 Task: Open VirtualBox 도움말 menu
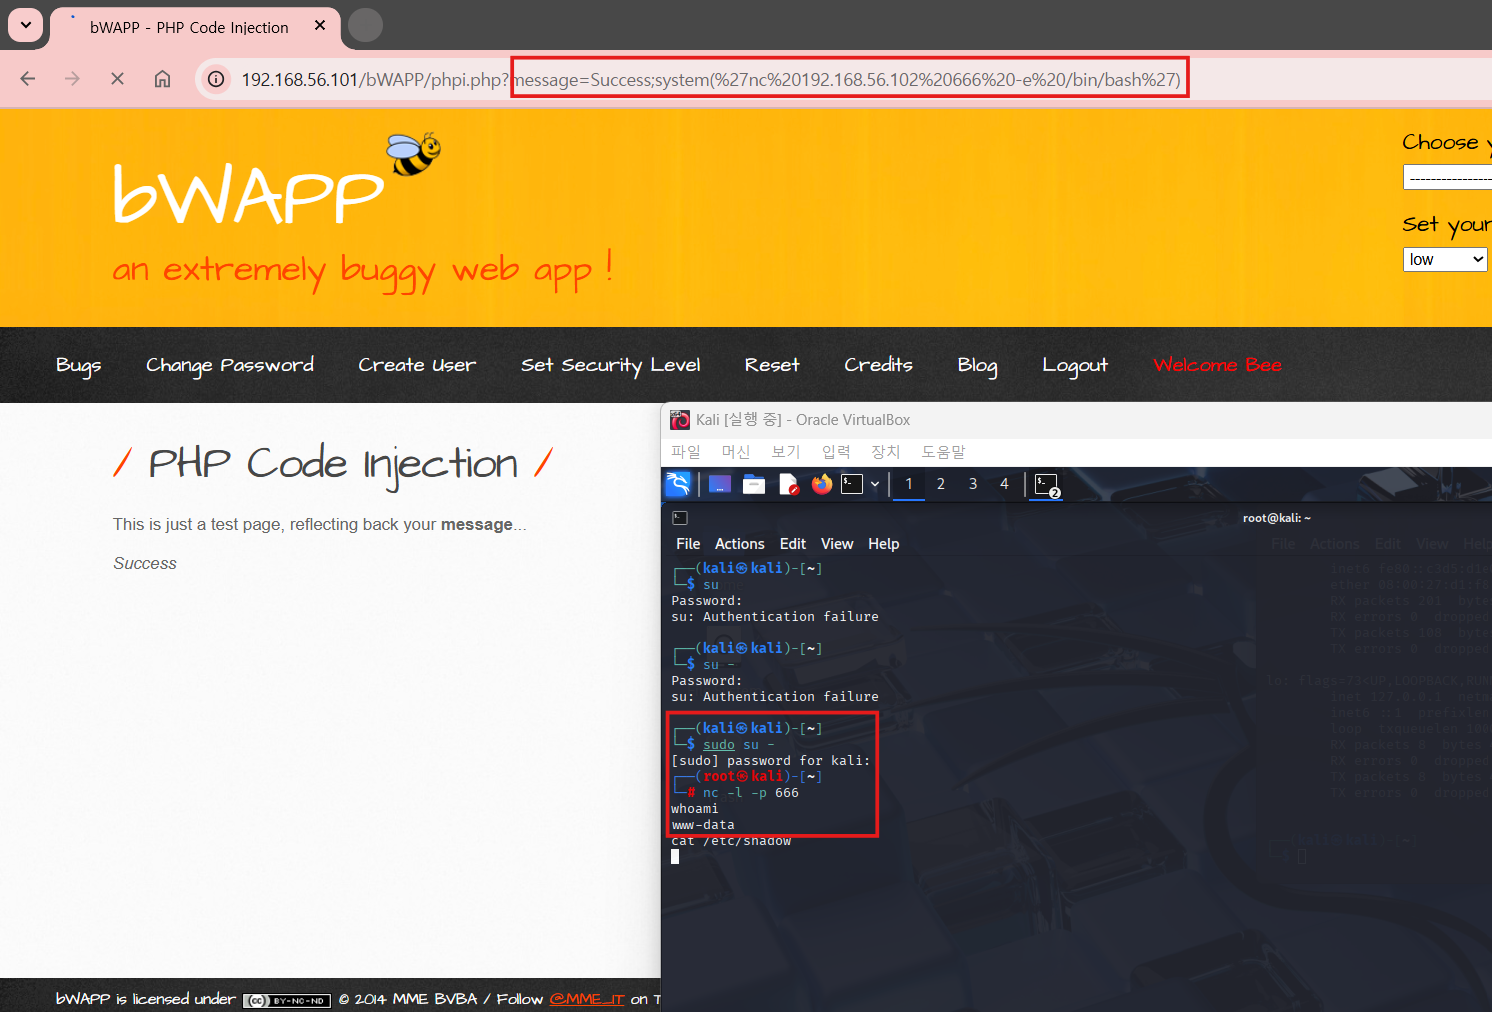point(943,452)
